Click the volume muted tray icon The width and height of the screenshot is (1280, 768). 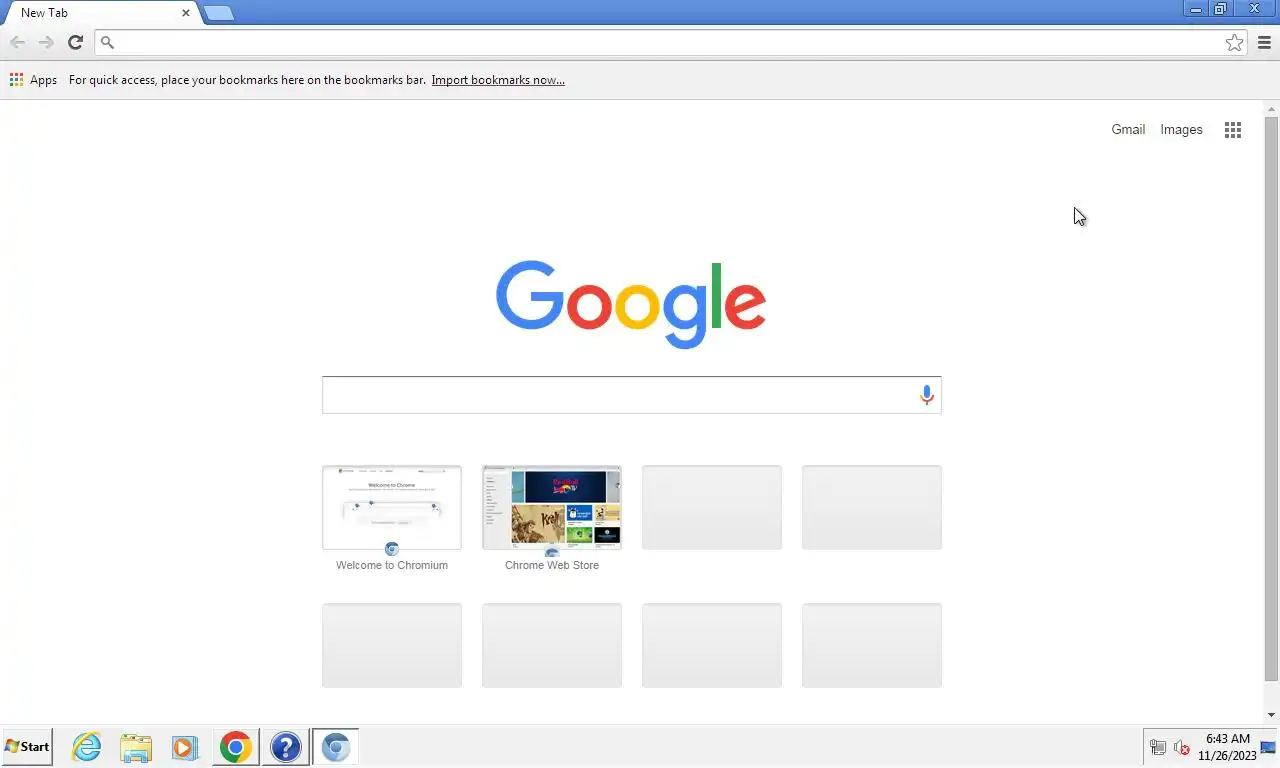(1182, 747)
